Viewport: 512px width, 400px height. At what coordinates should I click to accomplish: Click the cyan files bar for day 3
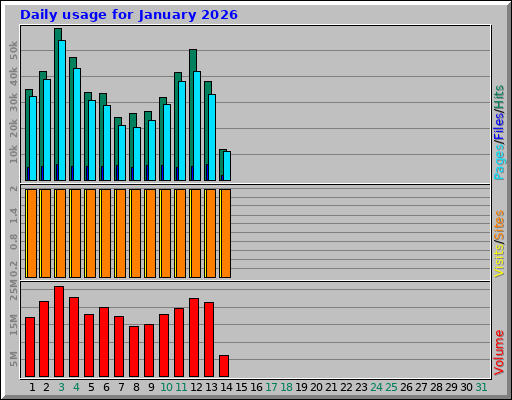click(x=62, y=111)
